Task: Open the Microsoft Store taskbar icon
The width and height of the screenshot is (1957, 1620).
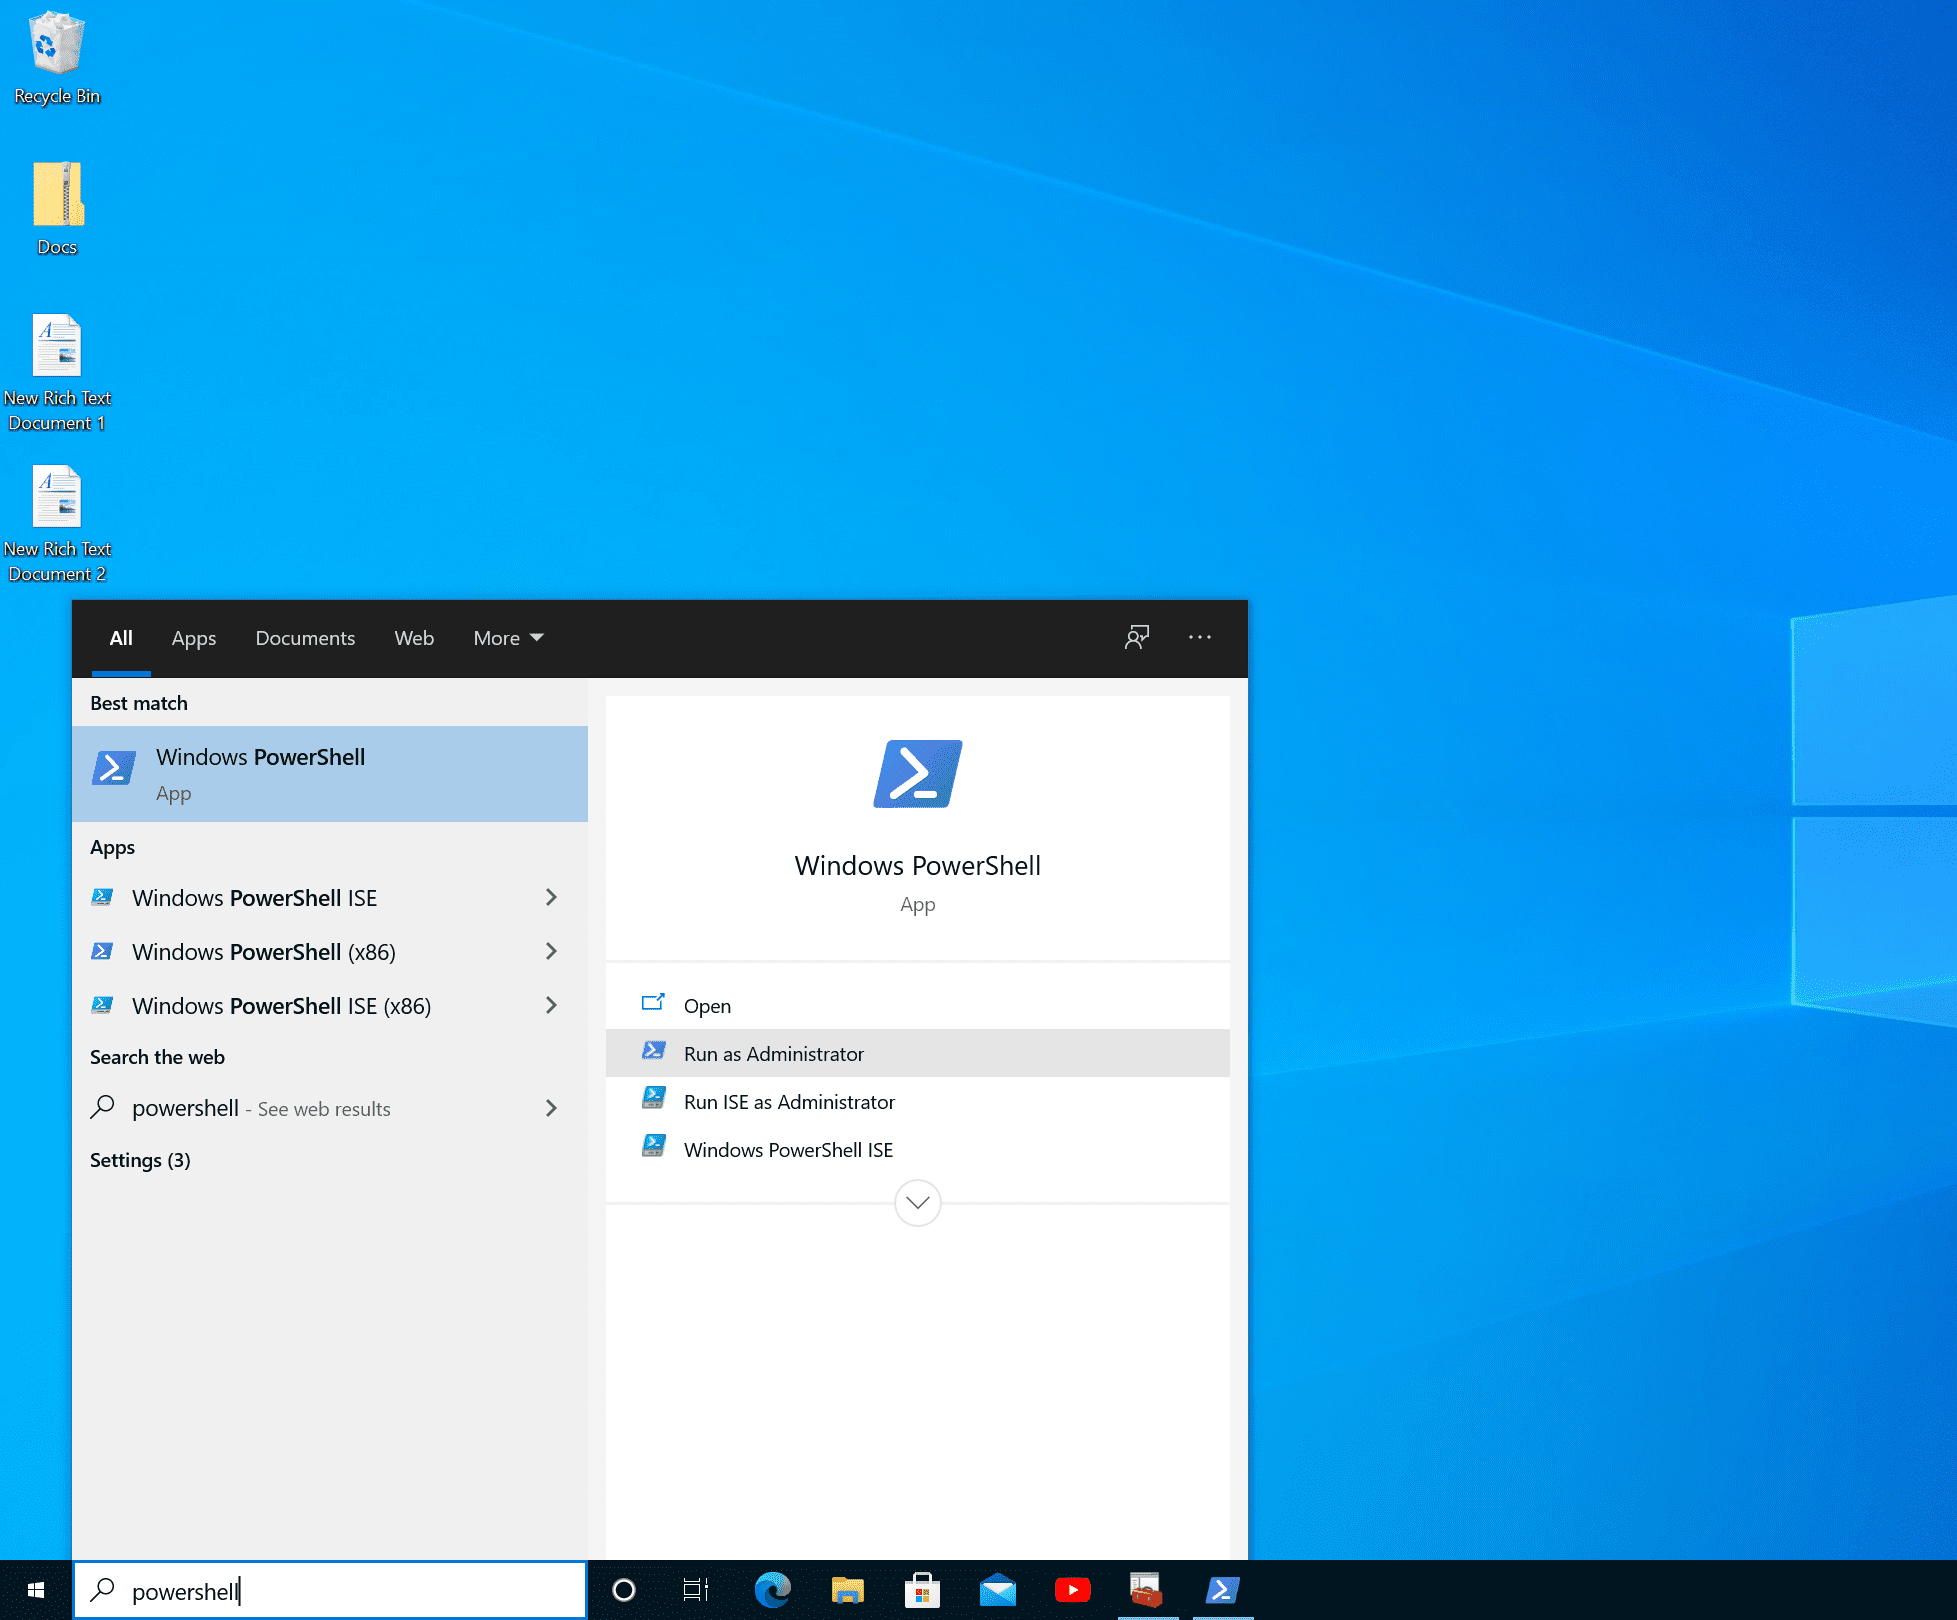Action: [x=922, y=1590]
